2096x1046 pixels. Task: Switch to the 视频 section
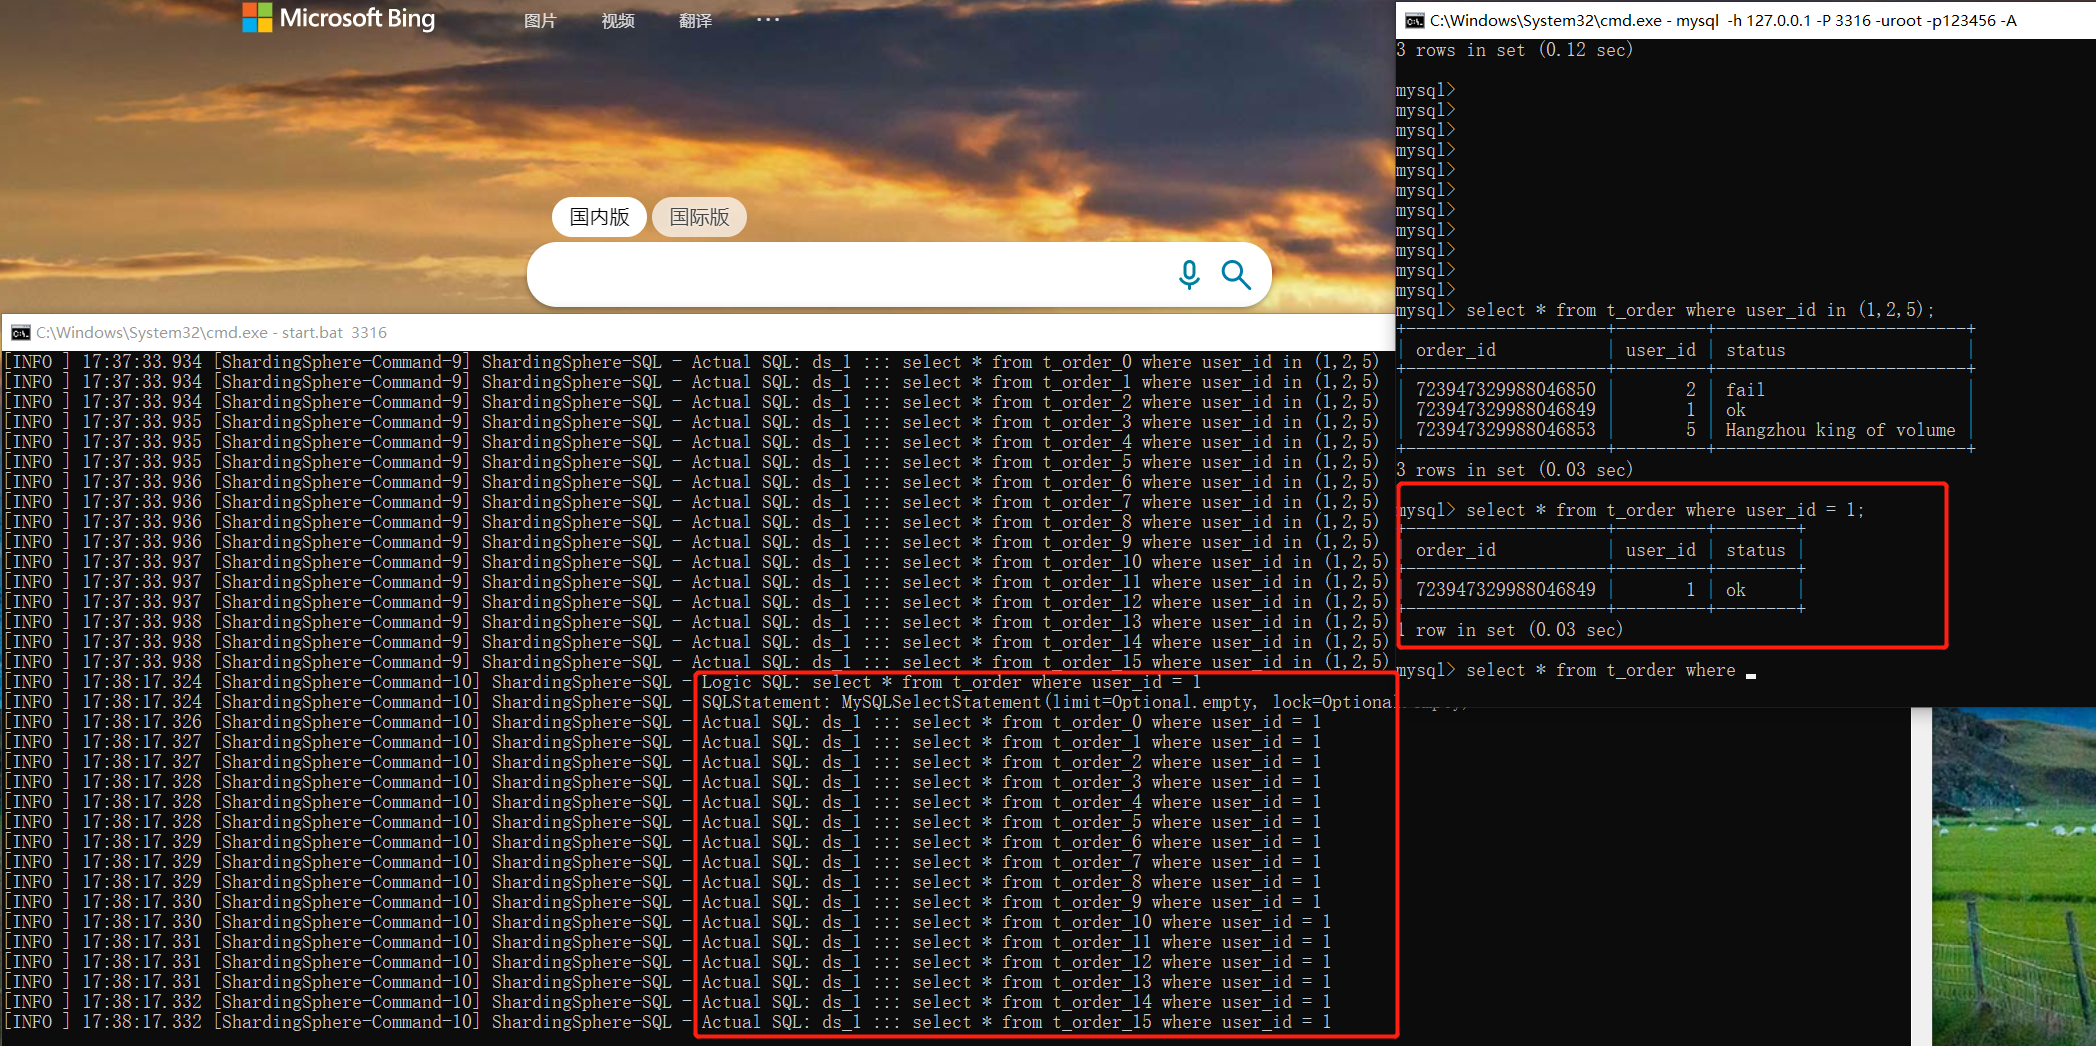pyautogui.click(x=617, y=19)
